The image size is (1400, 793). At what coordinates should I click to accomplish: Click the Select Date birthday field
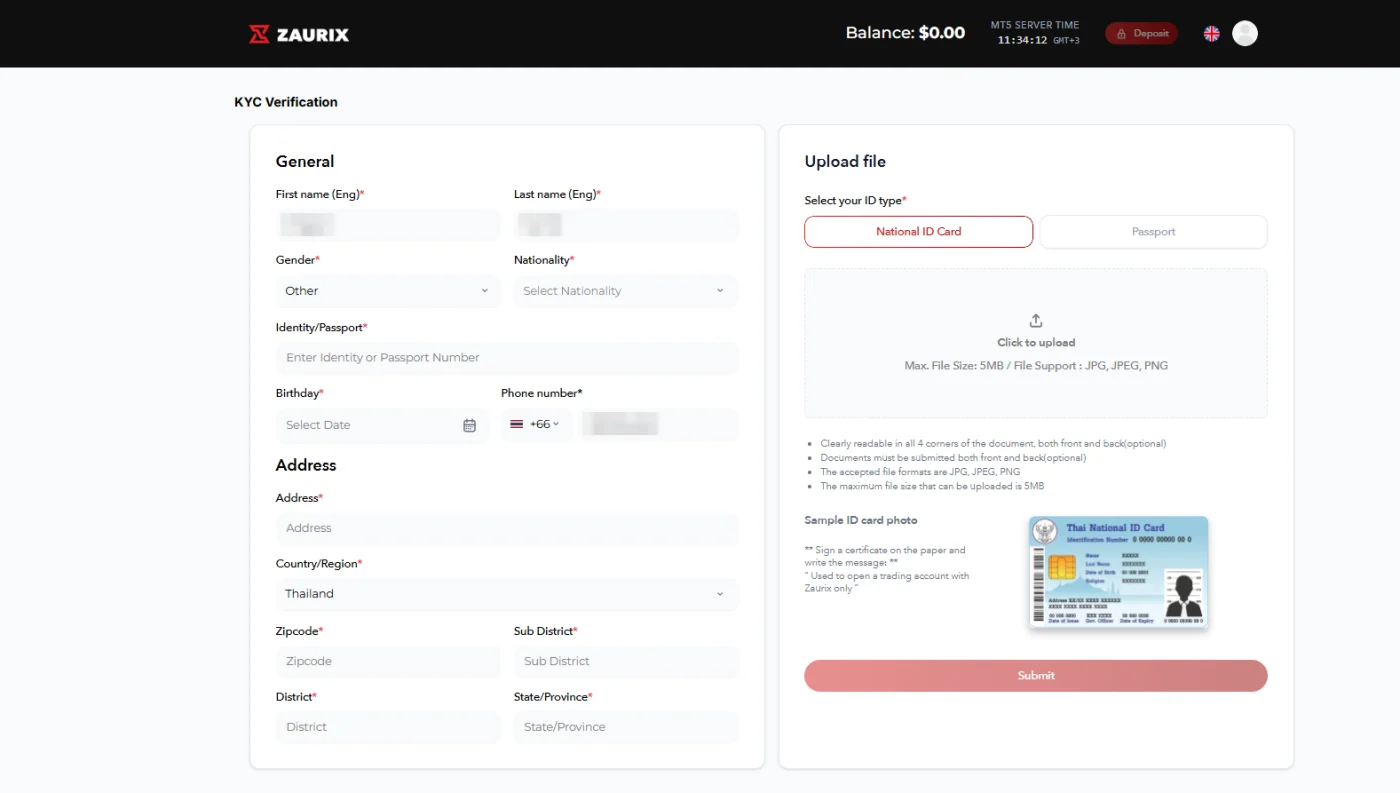click(382, 425)
